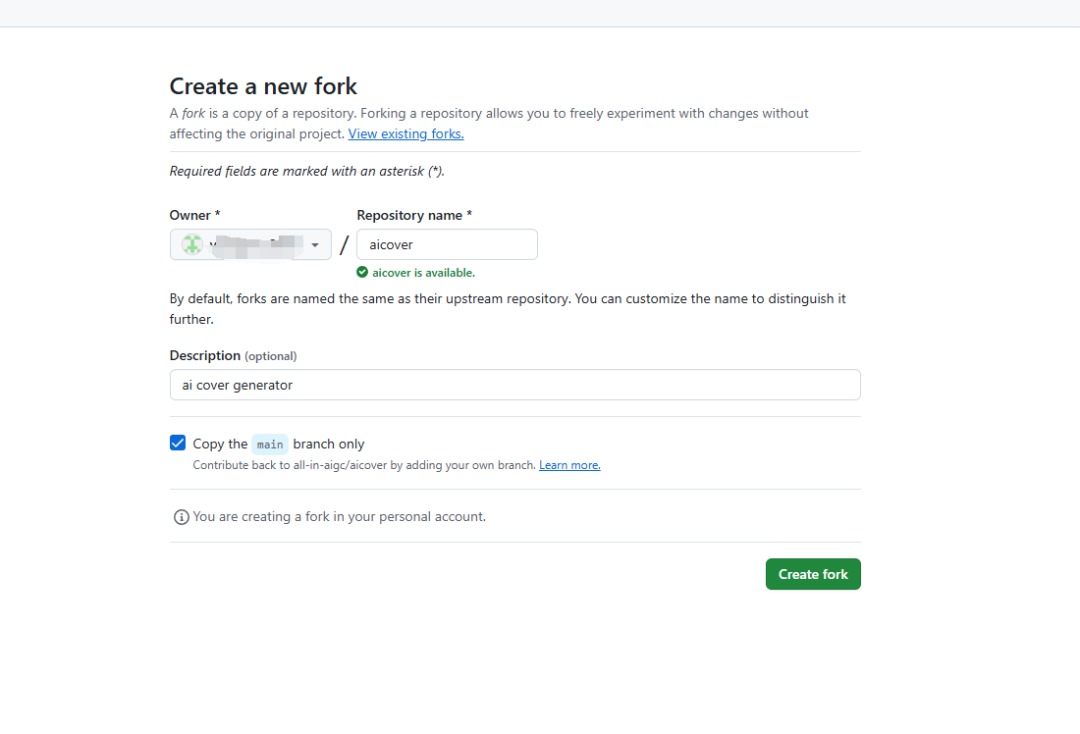Click the slash separator between owner and name
The image size is (1080, 734).
click(344, 245)
